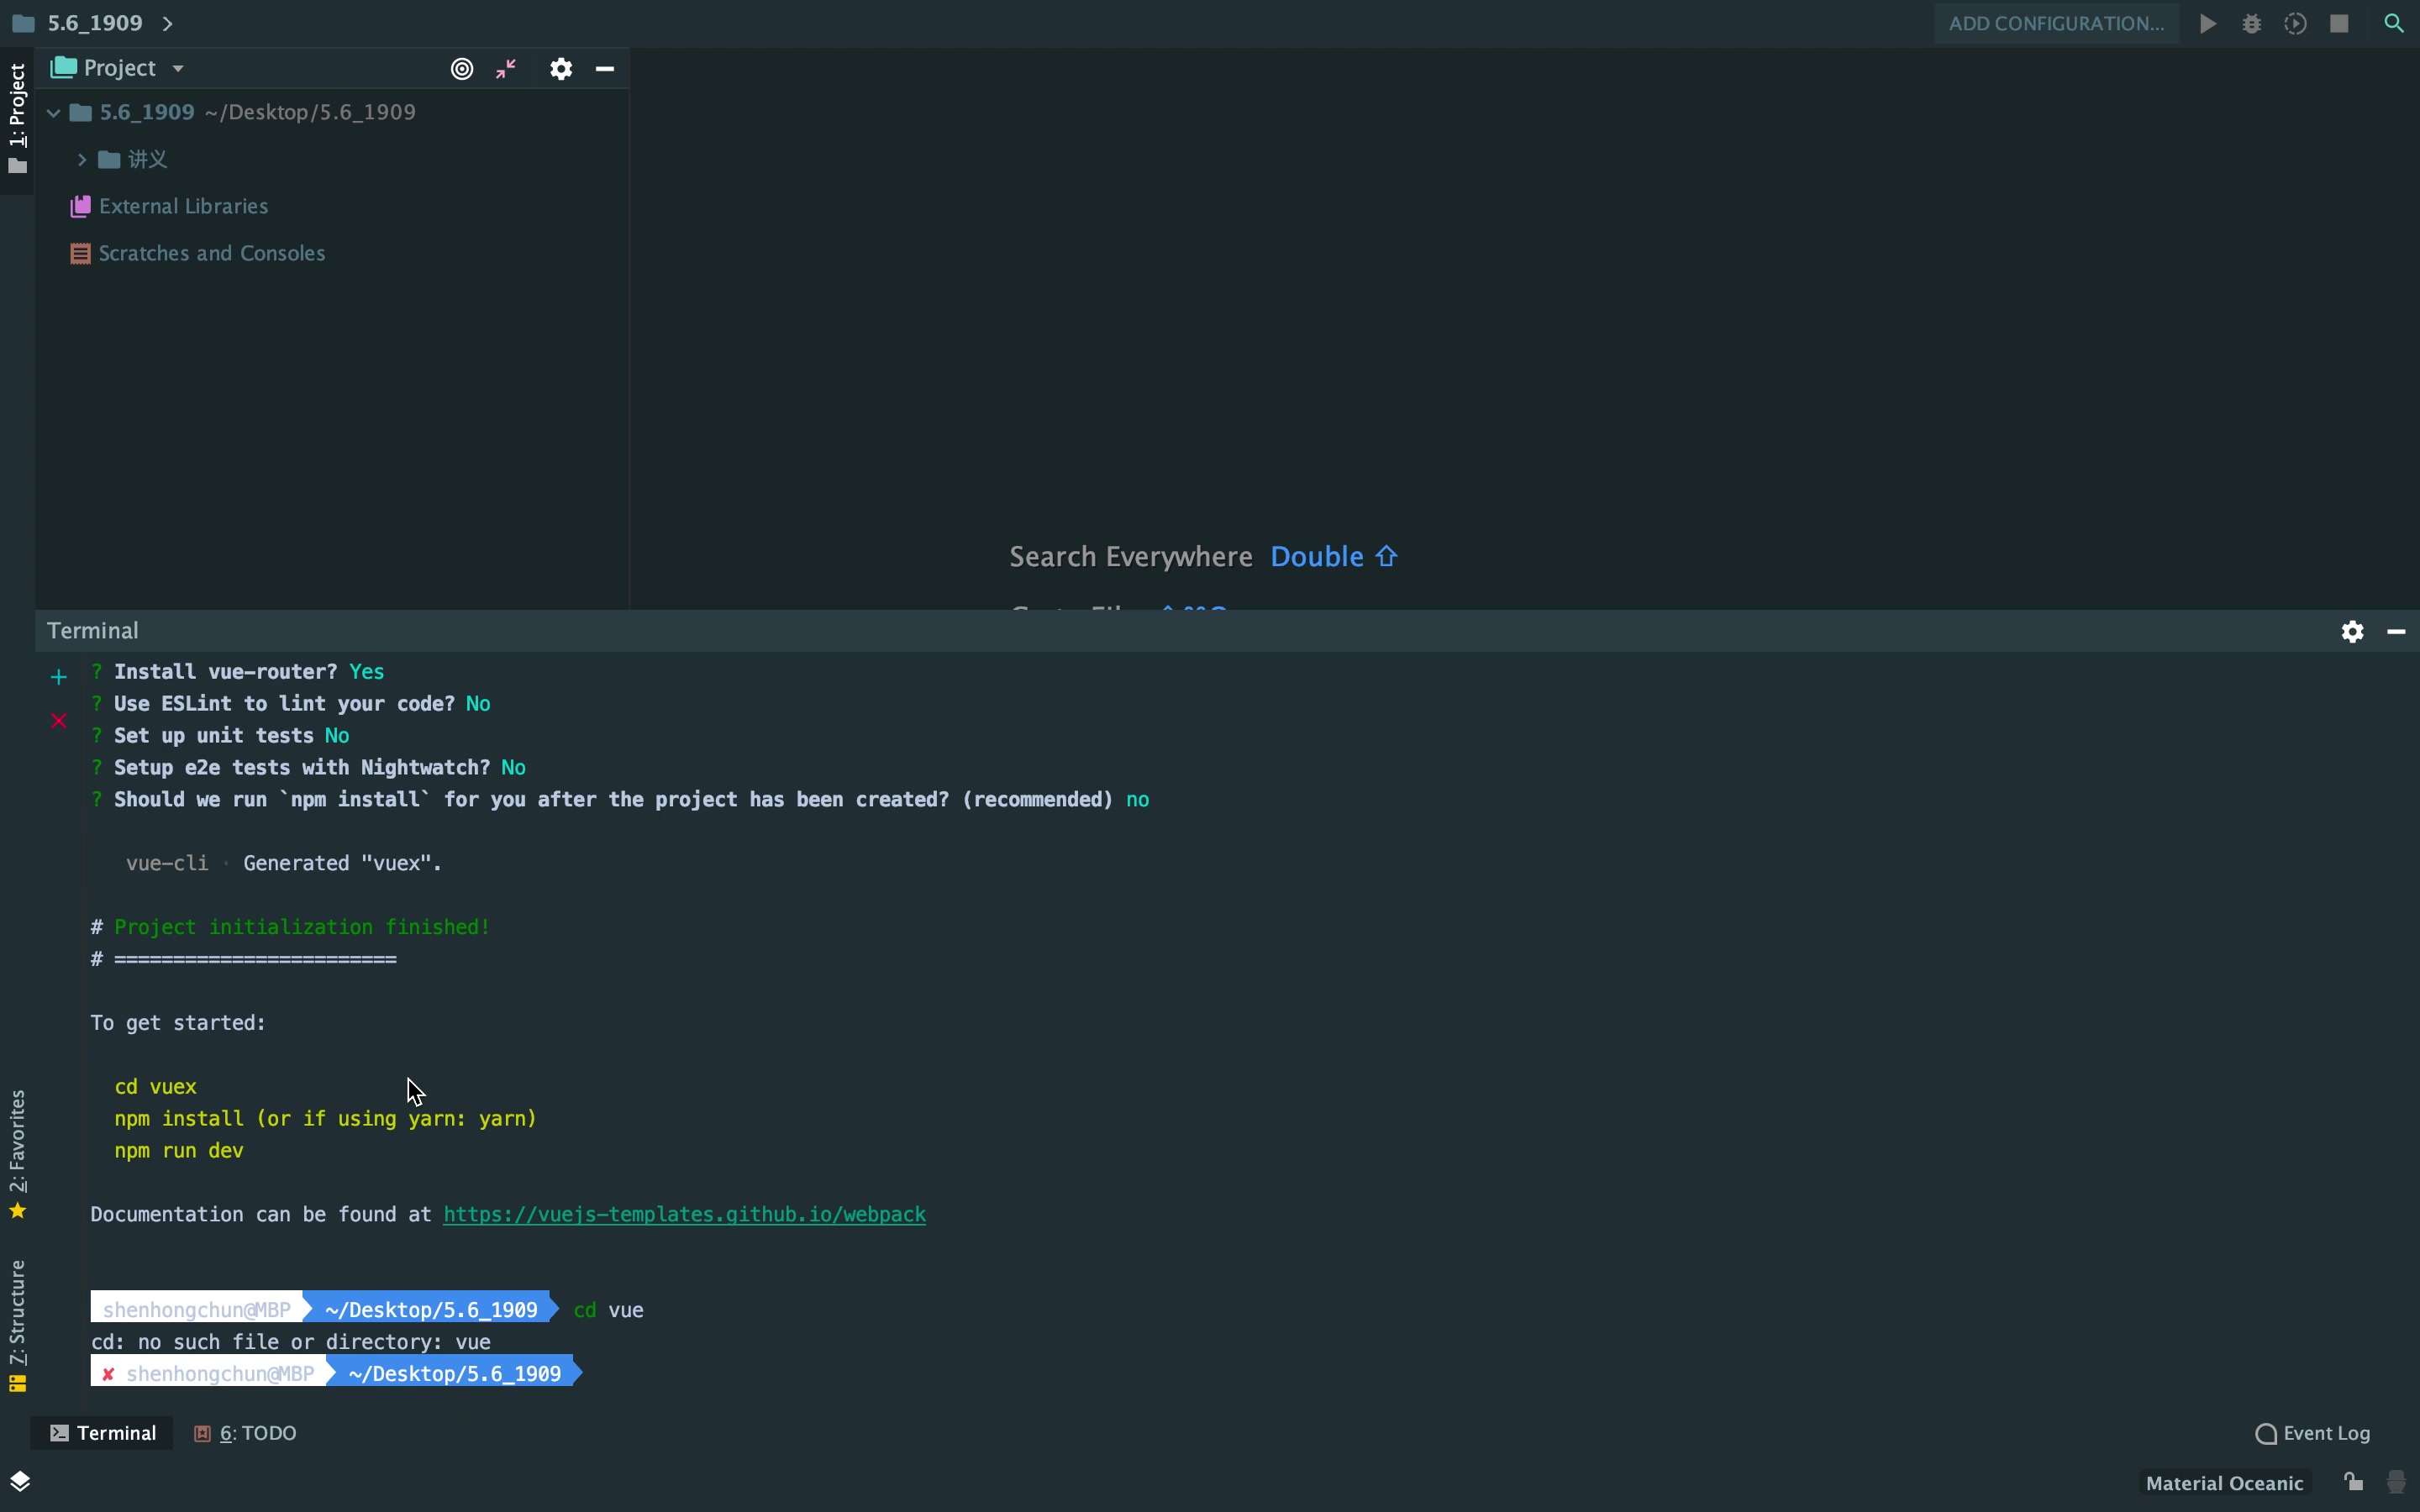Screen dimensions: 2420x1512
Task: Click the locate/scroll-from-source target icon
Action: [x=461, y=69]
